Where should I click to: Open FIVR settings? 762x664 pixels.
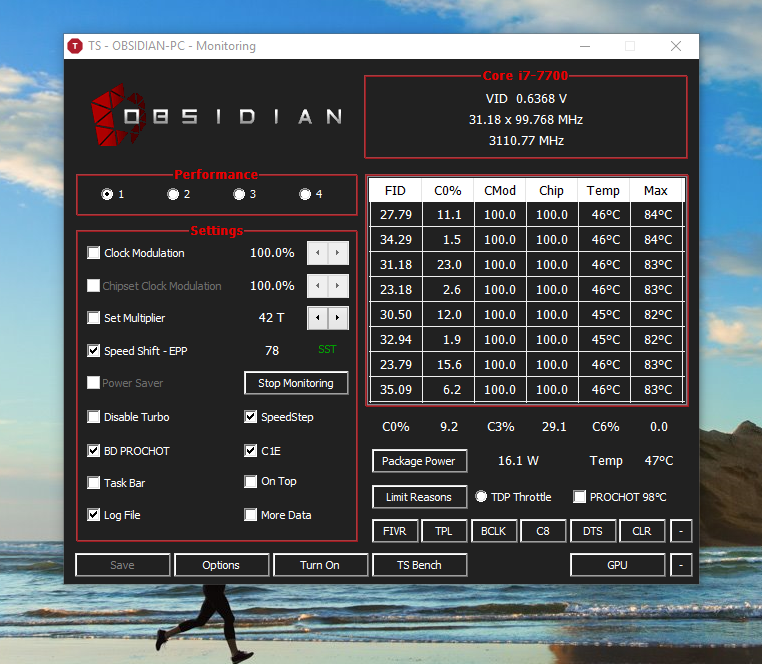click(x=395, y=531)
